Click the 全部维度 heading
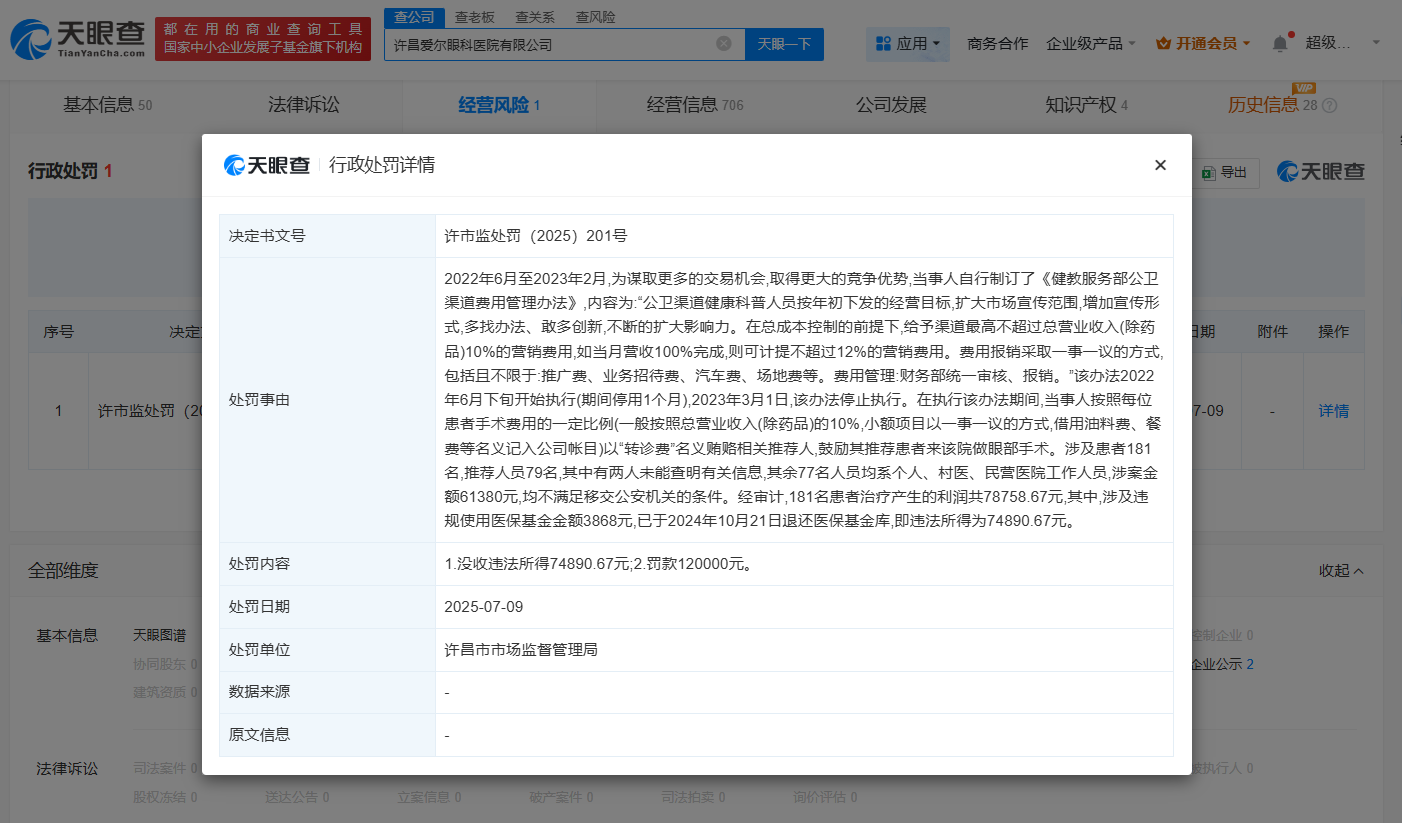The width and height of the screenshot is (1402, 823). [x=63, y=571]
